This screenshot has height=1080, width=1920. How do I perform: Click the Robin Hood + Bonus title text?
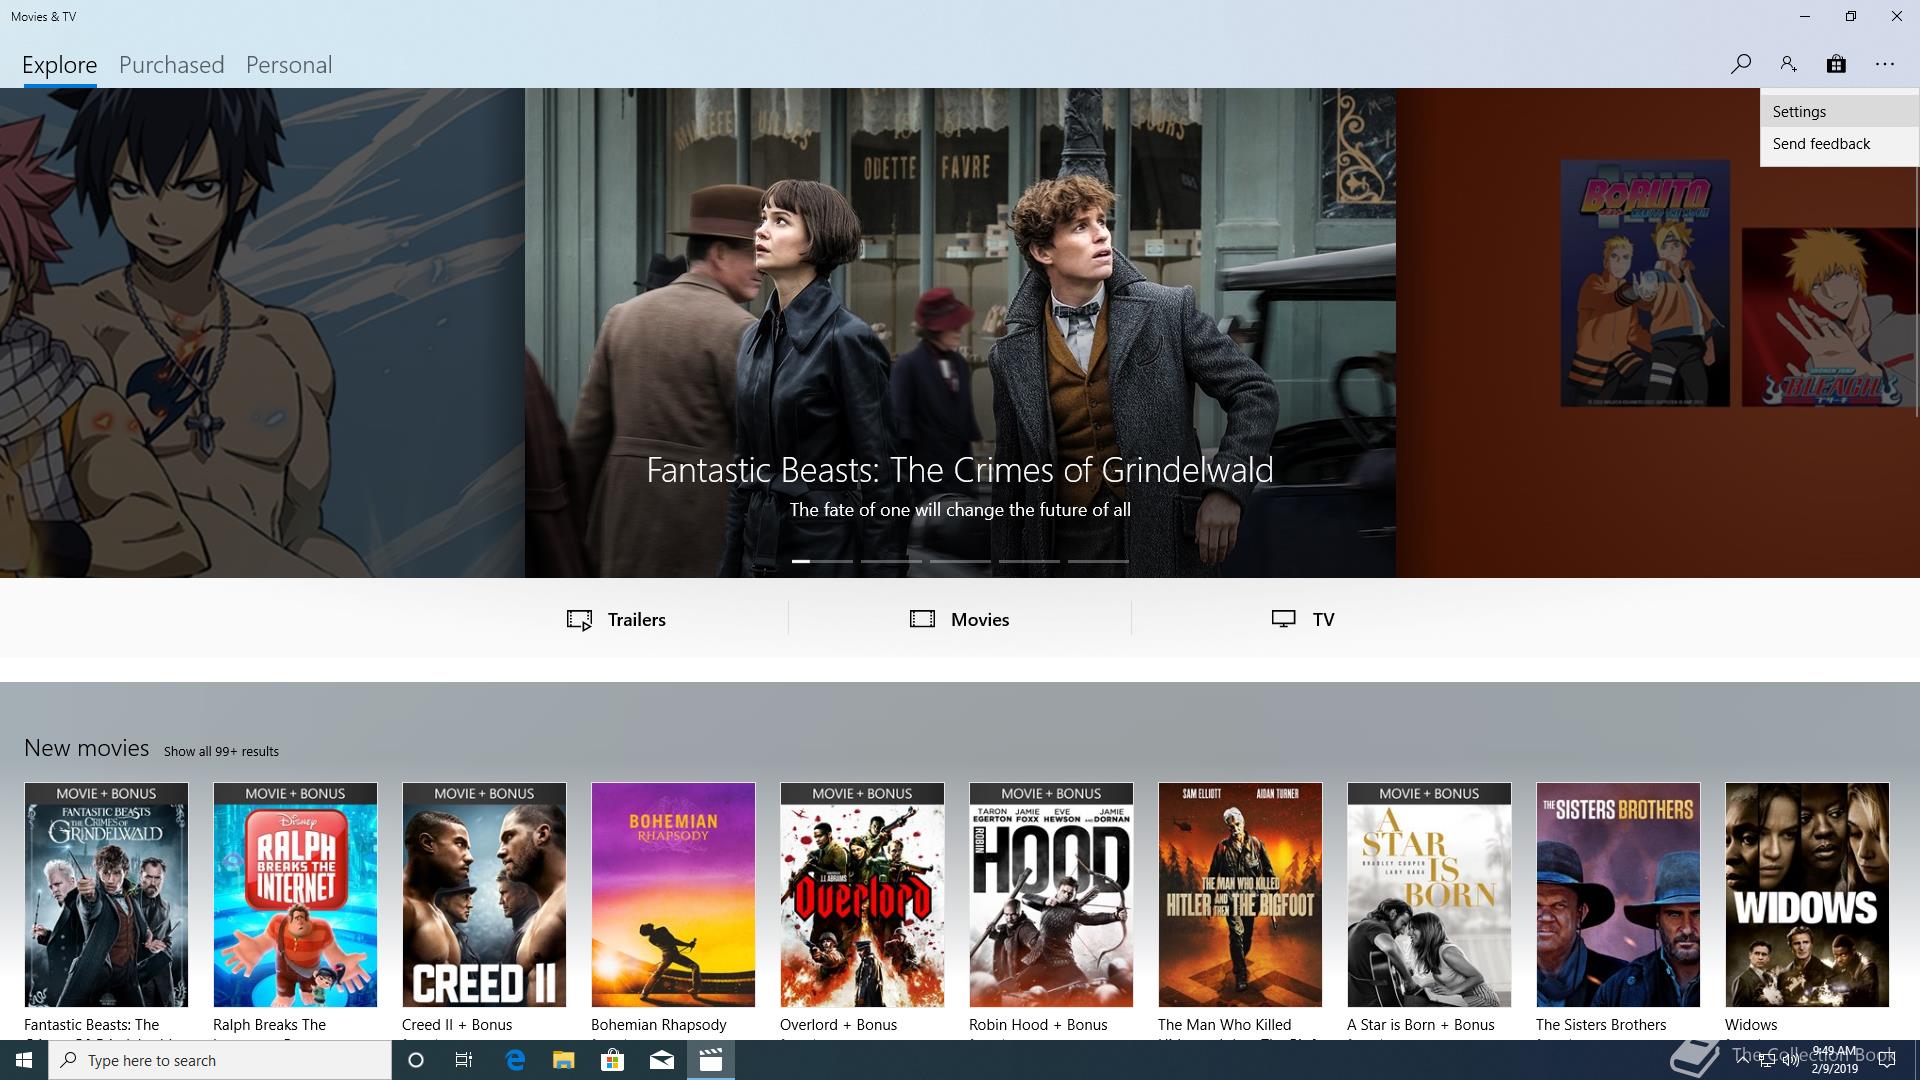point(1038,1025)
